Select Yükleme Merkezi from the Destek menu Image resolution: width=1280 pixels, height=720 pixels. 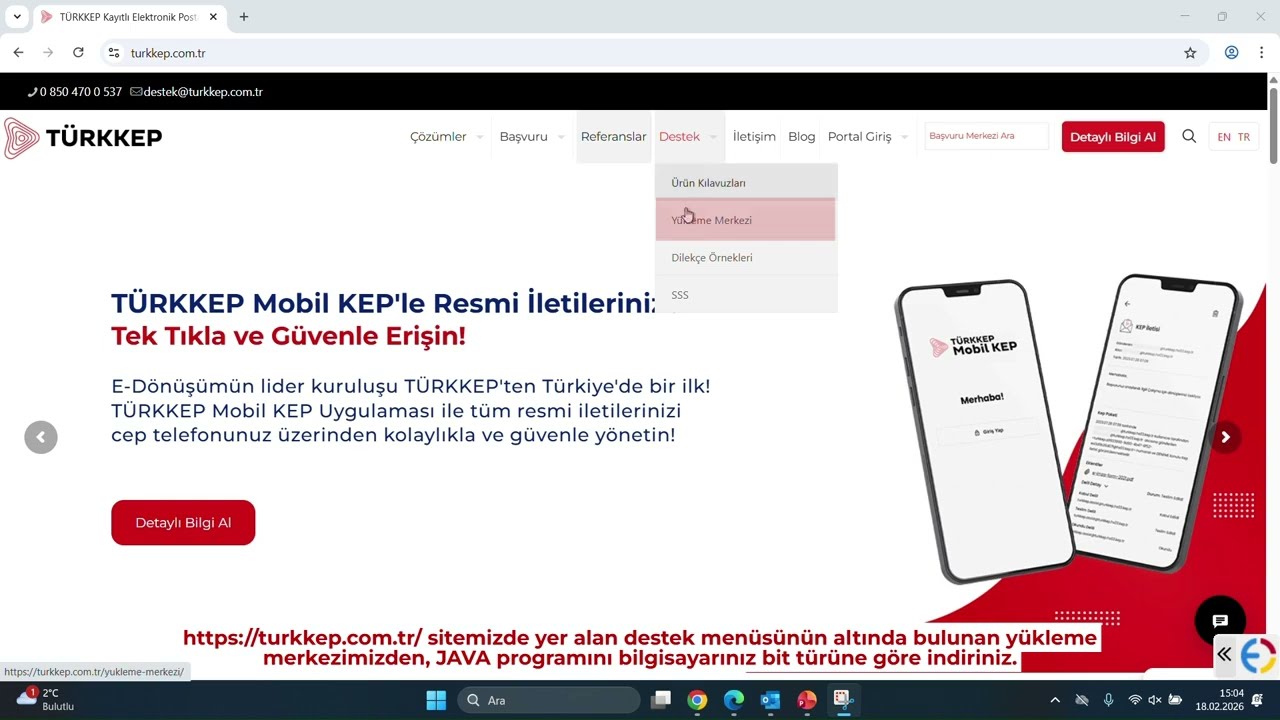pyautogui.click(x=745, y=220)
